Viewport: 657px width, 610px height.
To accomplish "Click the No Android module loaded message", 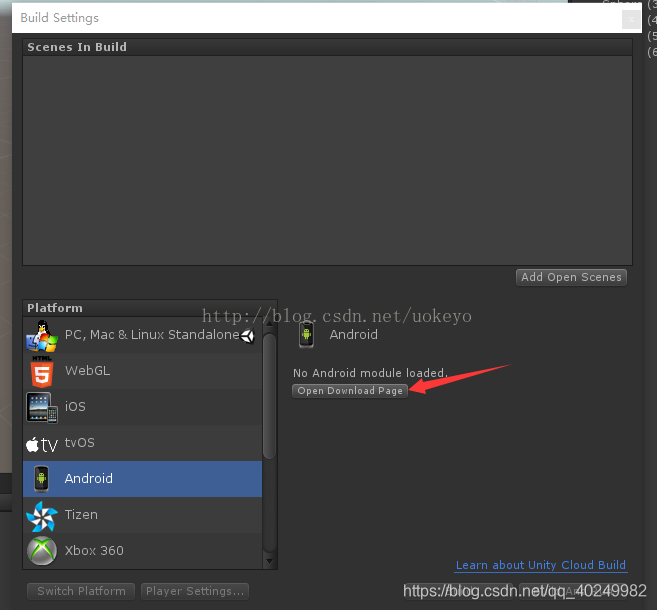I will click(x=370, y=373).
